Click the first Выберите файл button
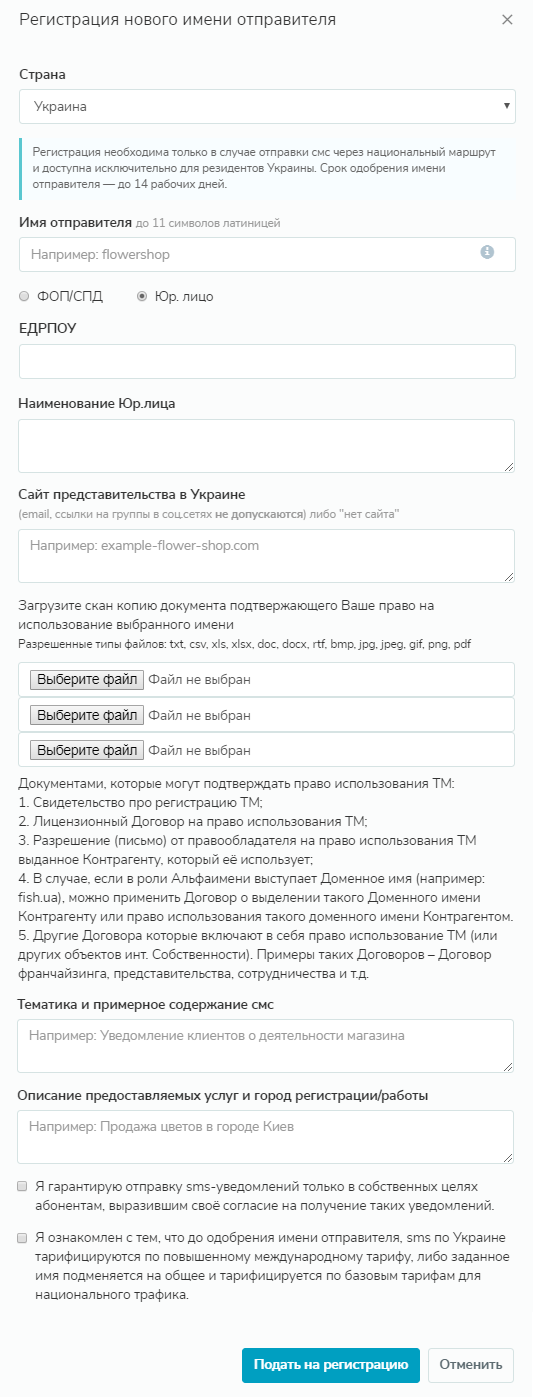The width and height of the screenshot is (533, 1398). pyautogui.click(x=87, y=680)
